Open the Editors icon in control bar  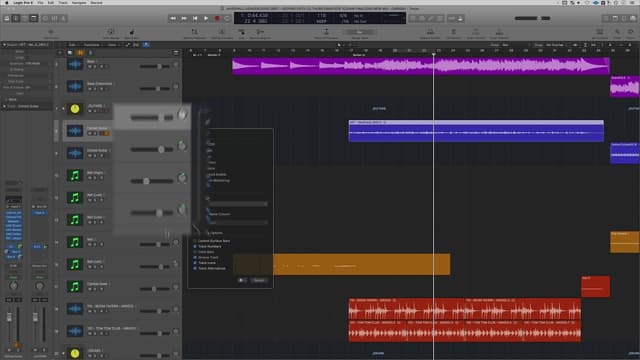pyautogui.click(x=63, y=18)
